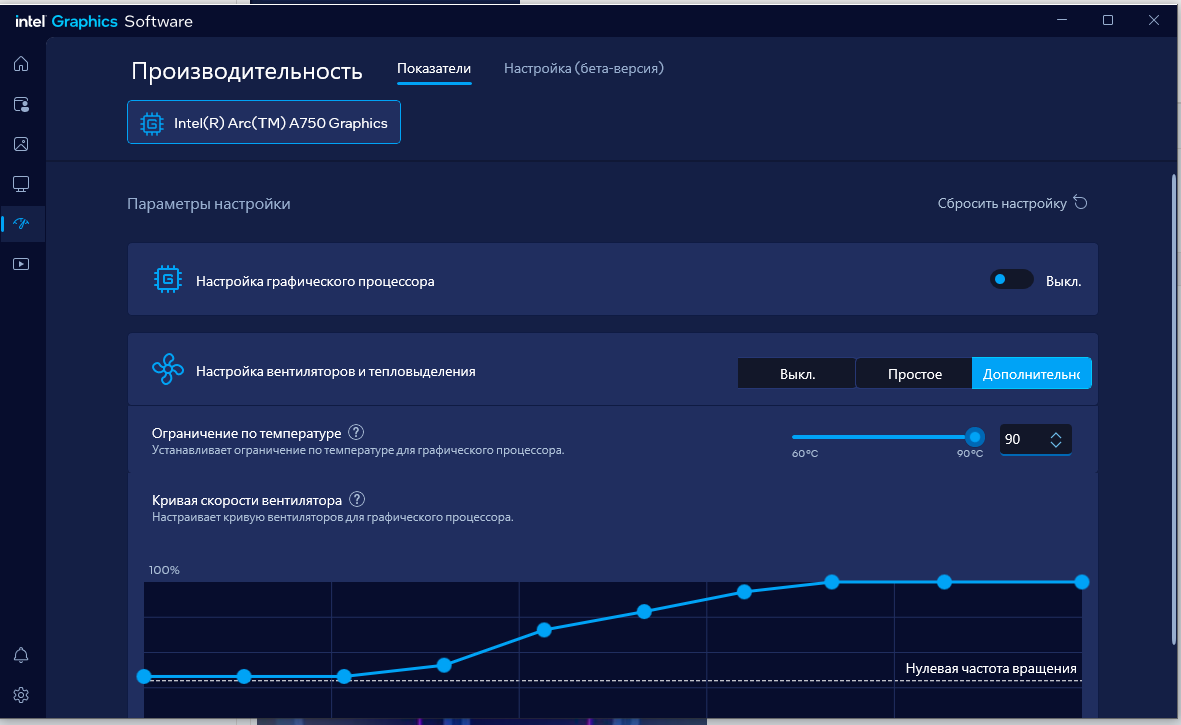Click the 60°C label under the slider

click(x=804, y=454)
